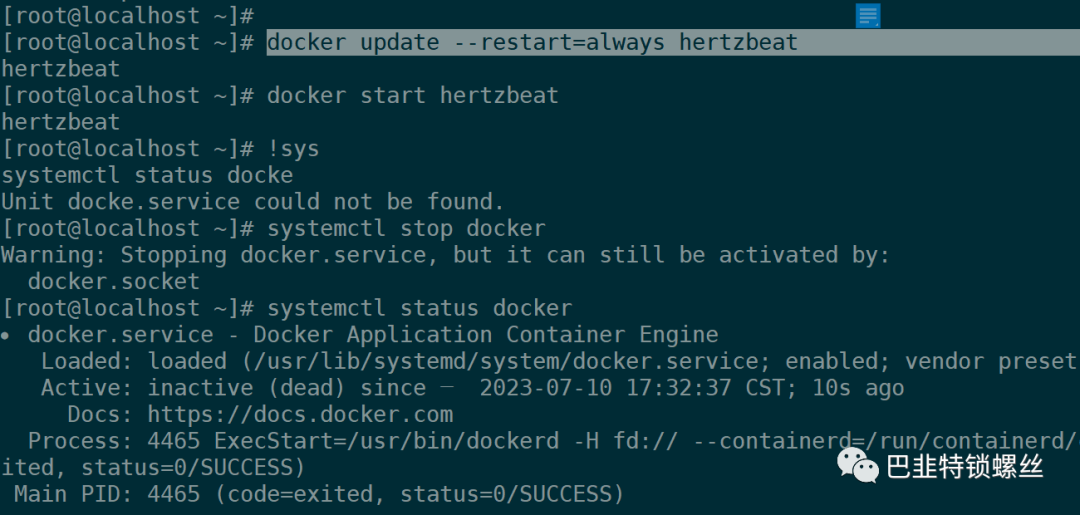Click the 'Docker Application Container Engine' title
This screenshot has height=515, width=1080.
(x=486, y=335)
